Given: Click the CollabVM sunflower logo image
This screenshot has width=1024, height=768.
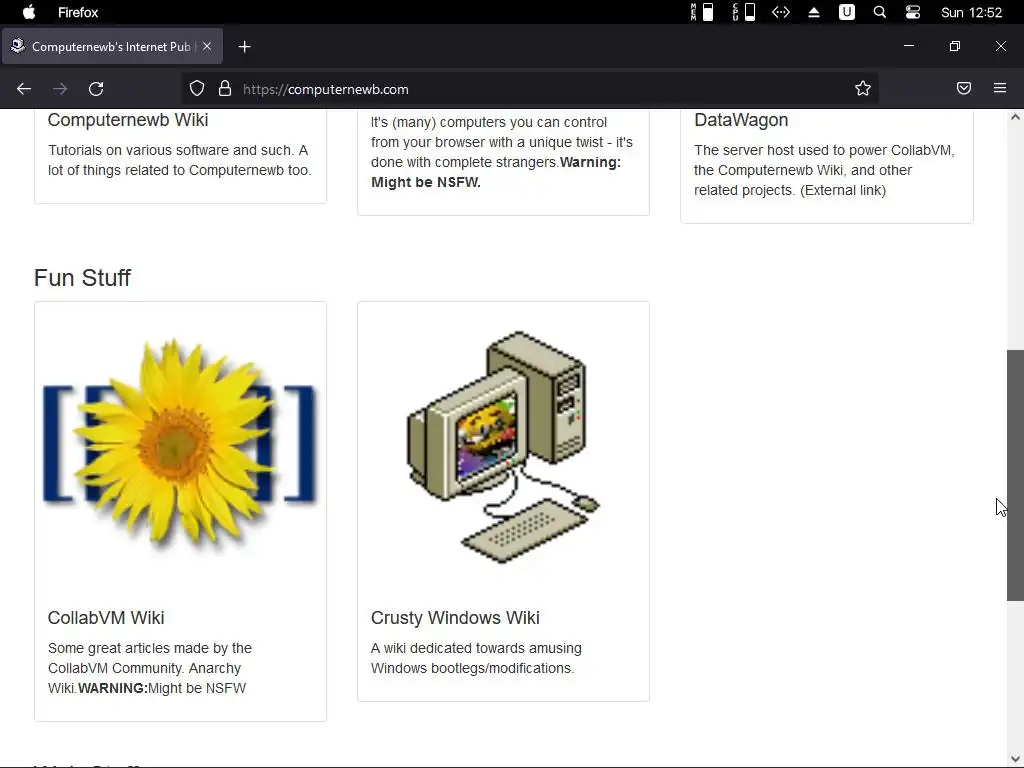Looking at the screenshot, I should click(180, 447).
